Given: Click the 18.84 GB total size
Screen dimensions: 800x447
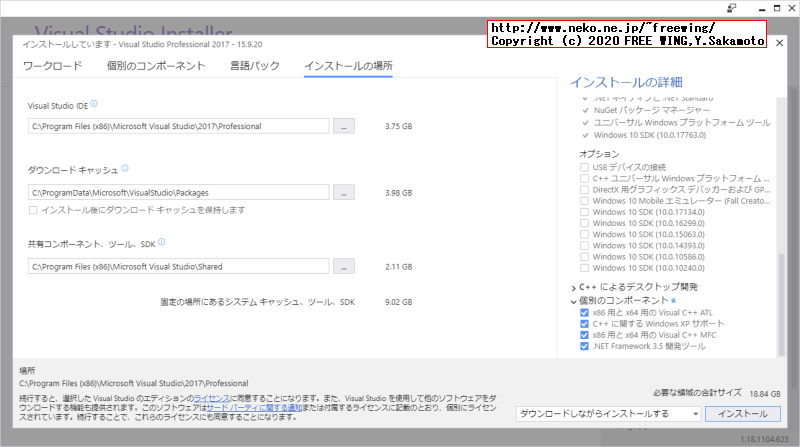Looking at the screenshot, I should tap(765, 394).
